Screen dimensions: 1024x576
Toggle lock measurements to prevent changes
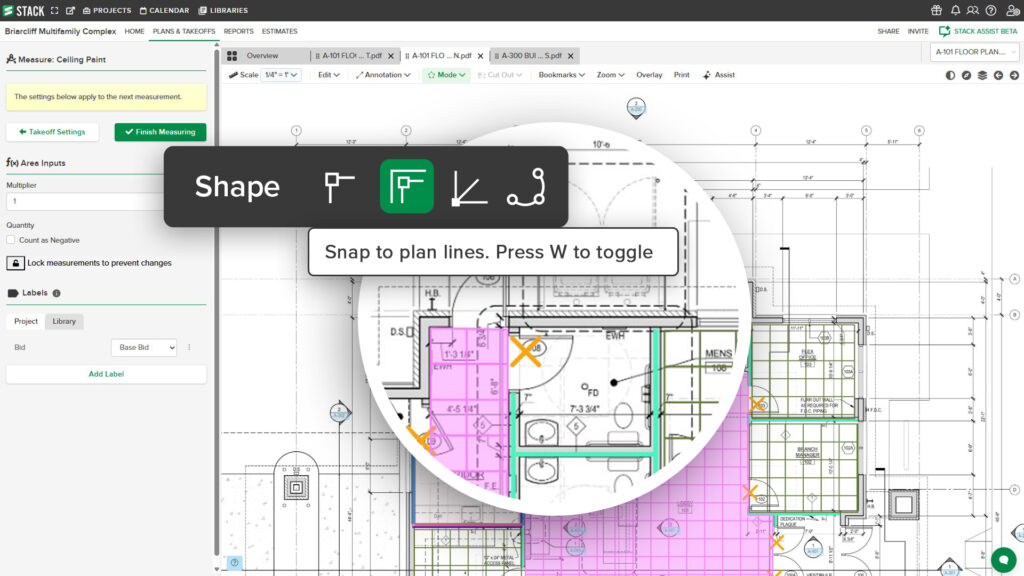(14, 261)
